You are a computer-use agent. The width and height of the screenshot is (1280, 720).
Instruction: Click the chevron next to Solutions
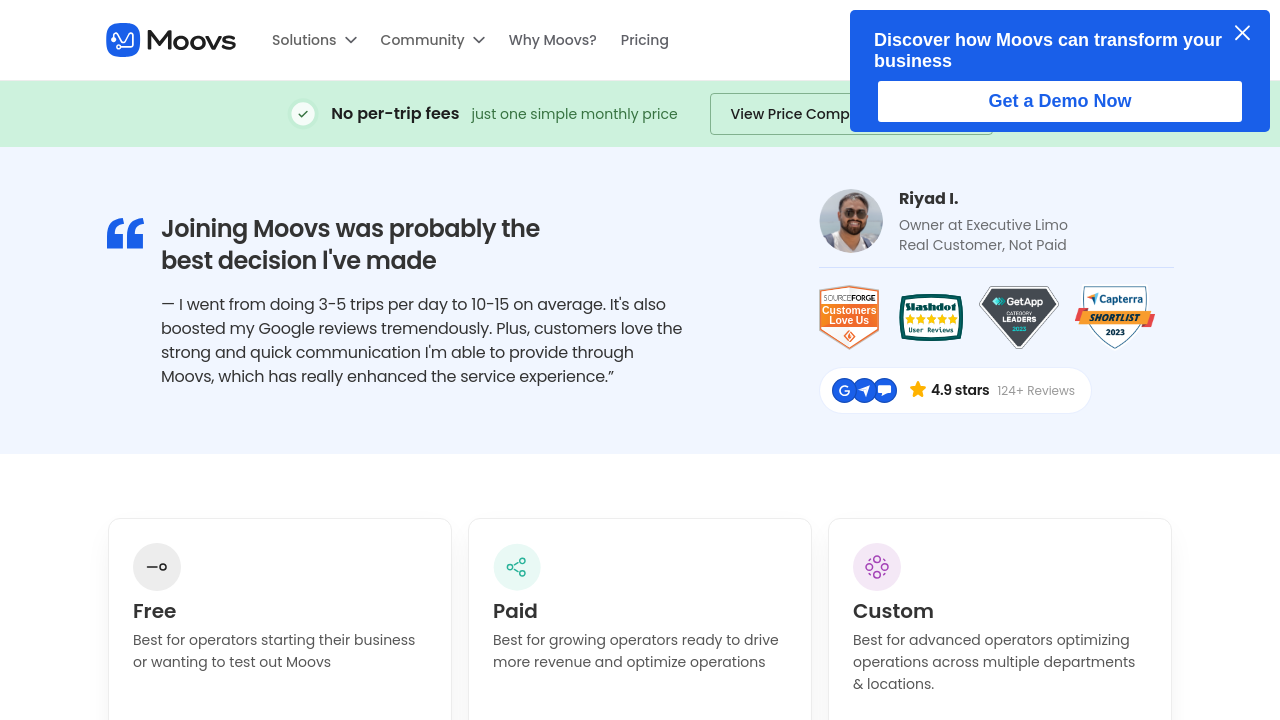pos(351,40)
